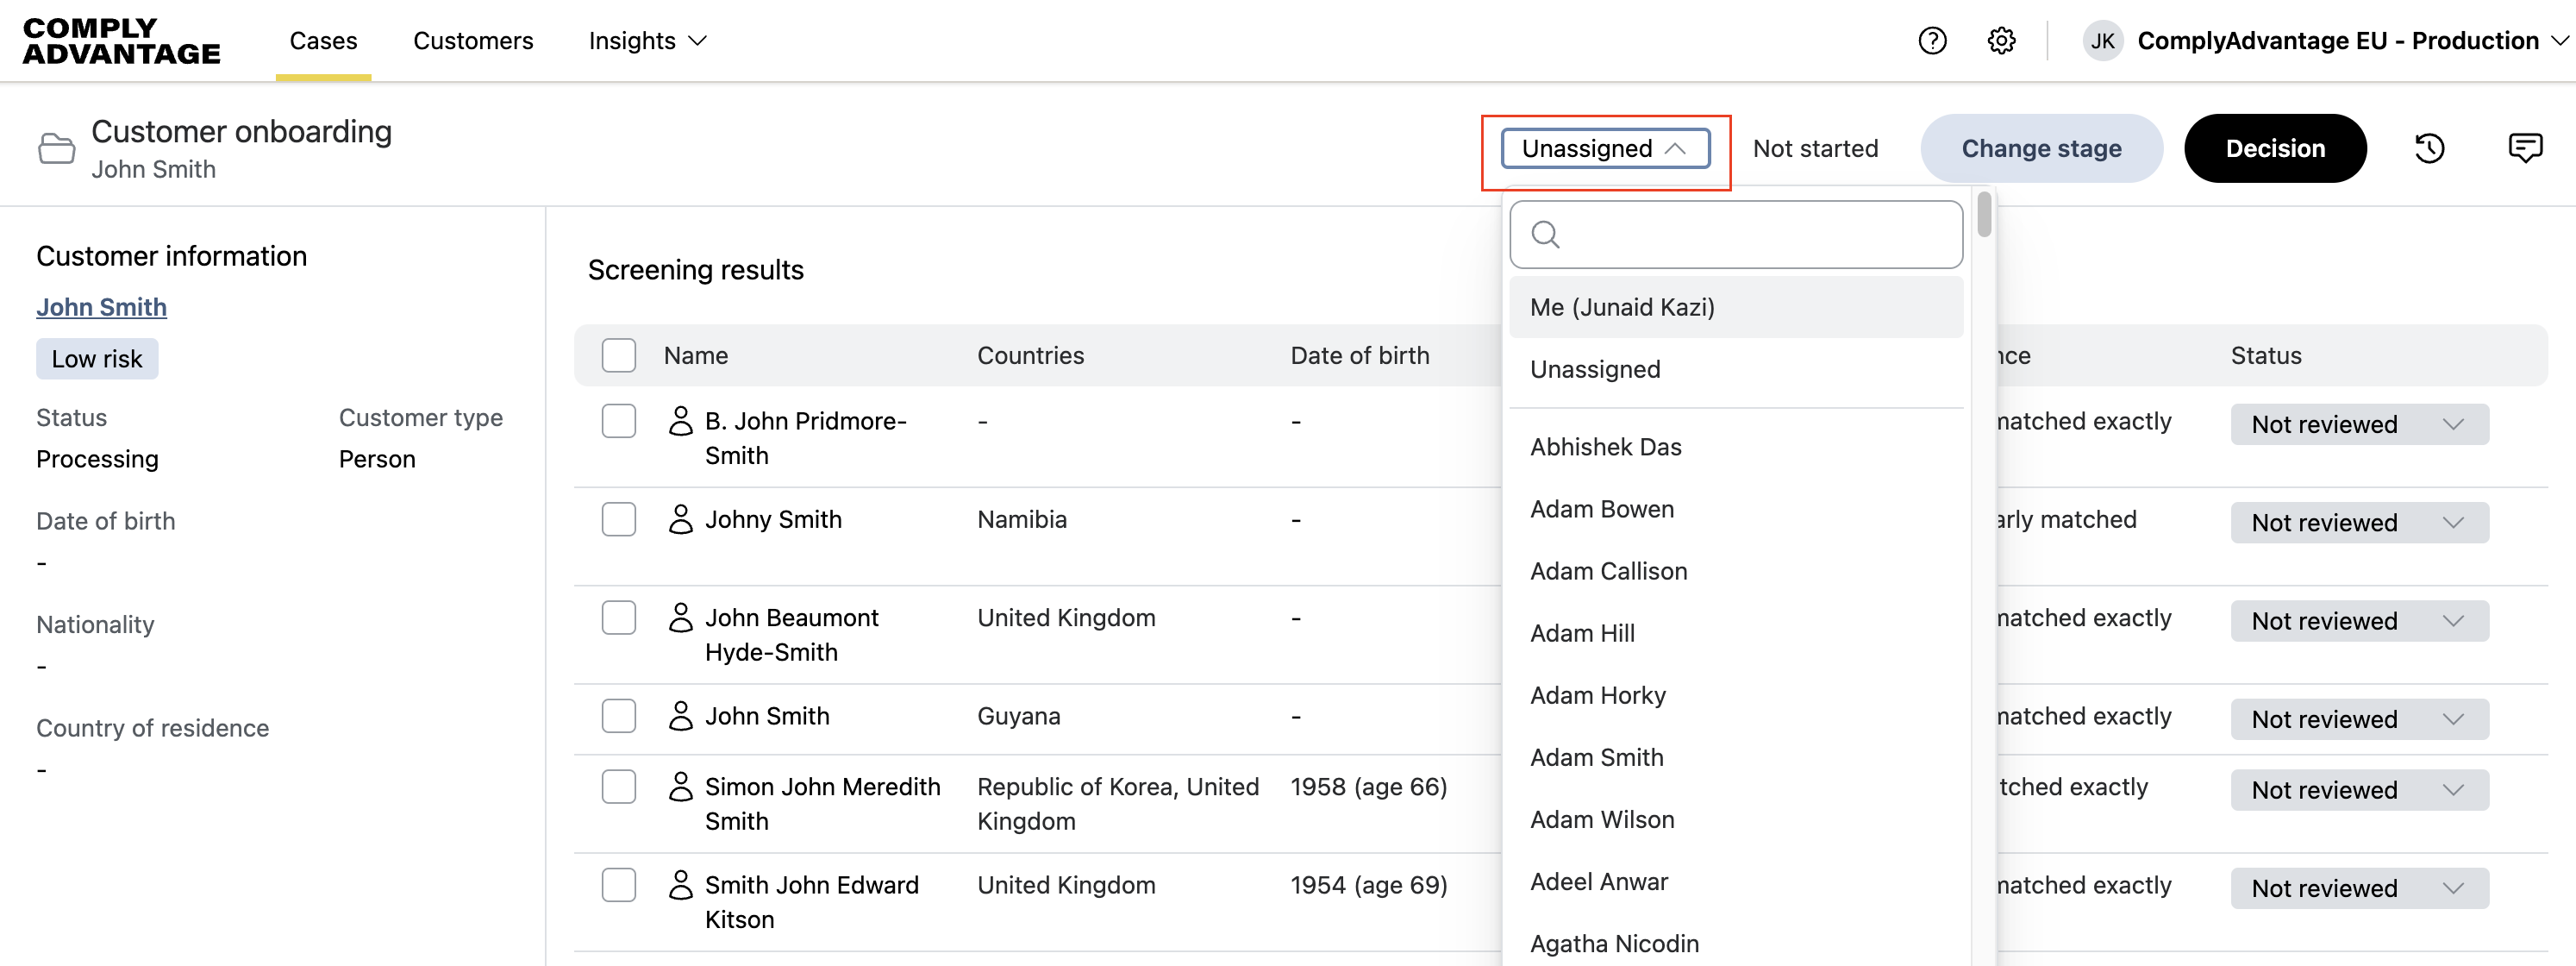Click the JK user avatar

2102,41
